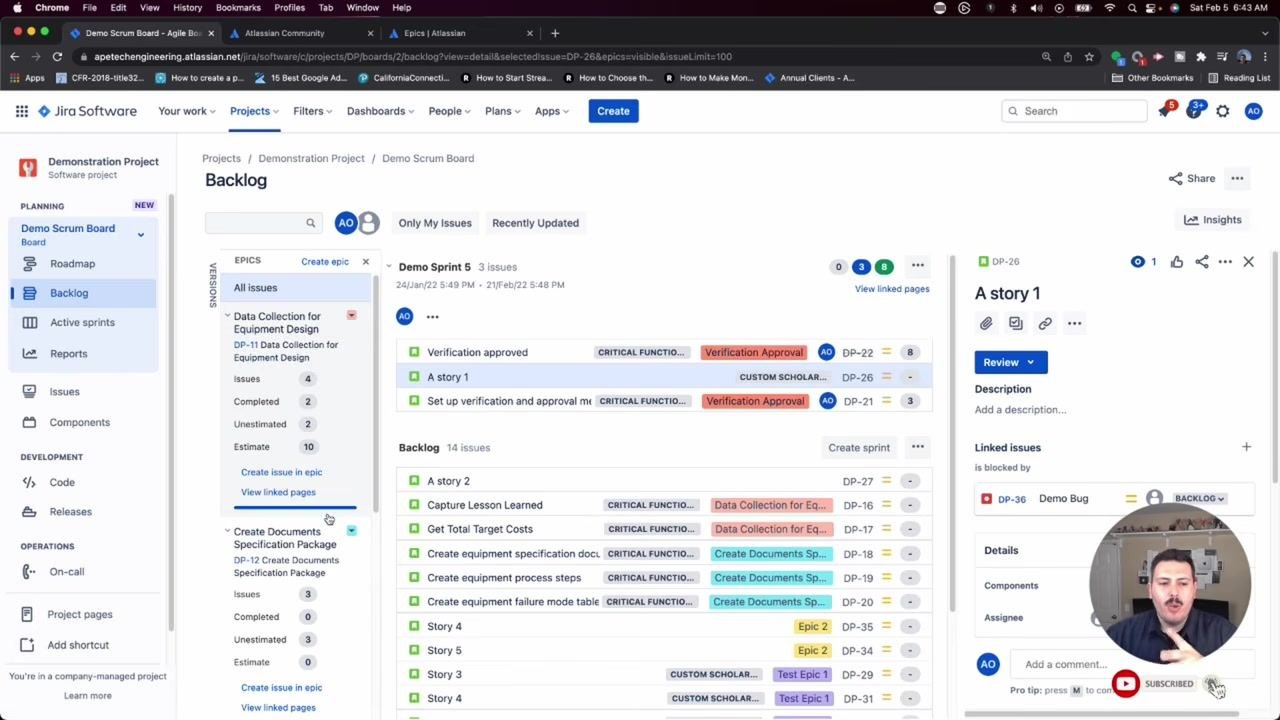Share issue DP-26 icon in detail panel
Image resolution: width=1280 pixels, height=720 pixels.
point(1201,262)
